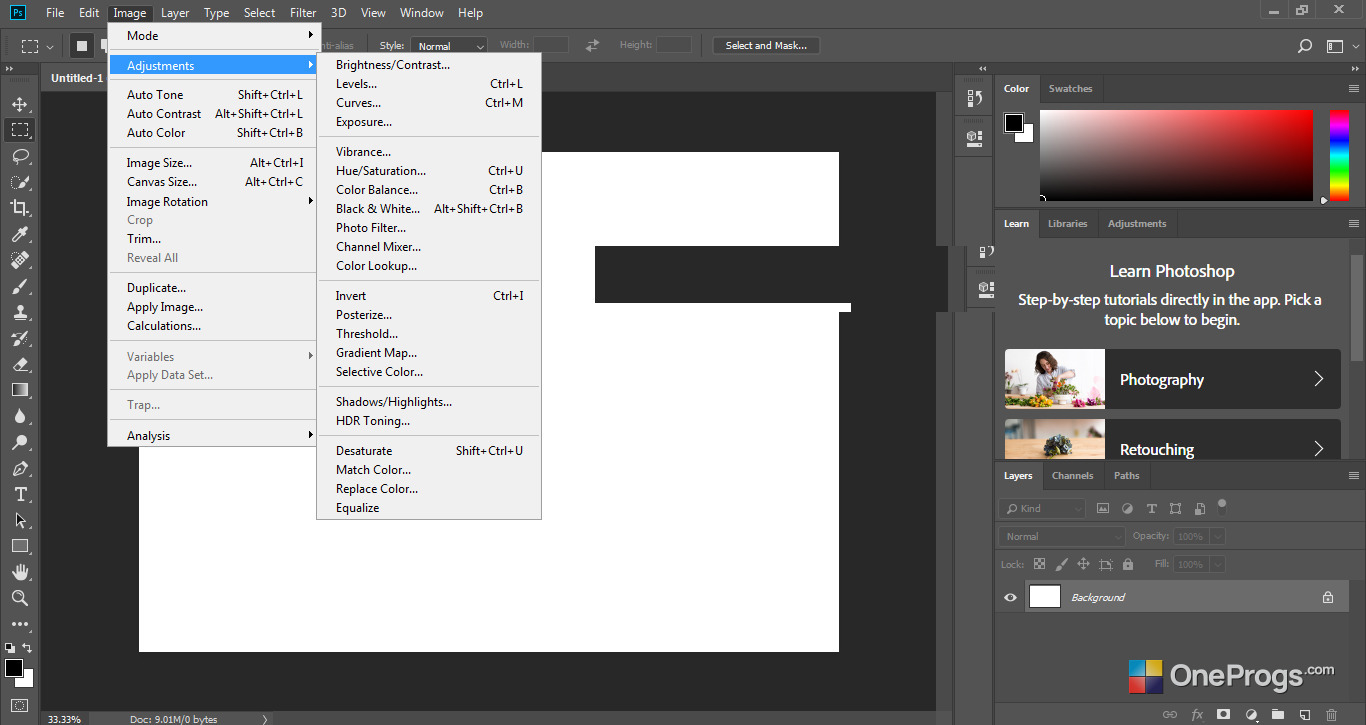The width and height of the screenshot is (1366, 725).
Task: Select the Eraser tool
Action: pos(20,364)
